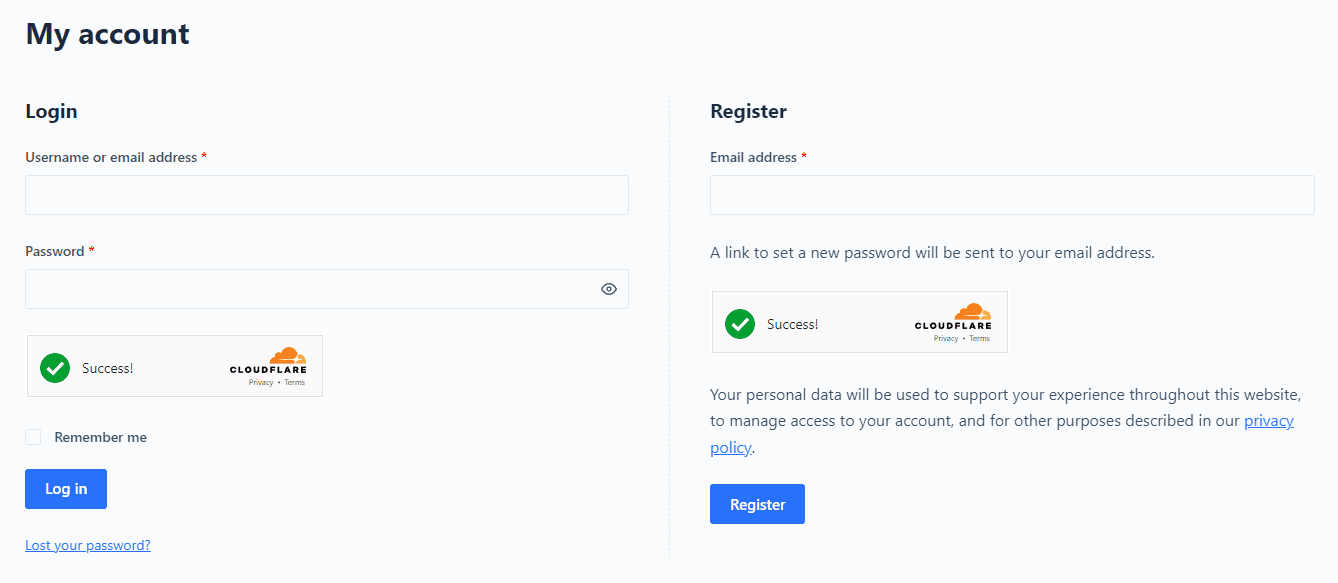Open the privacy policy link
The width and height of the screenshot is (1338, 583).
click(1268, 420)
